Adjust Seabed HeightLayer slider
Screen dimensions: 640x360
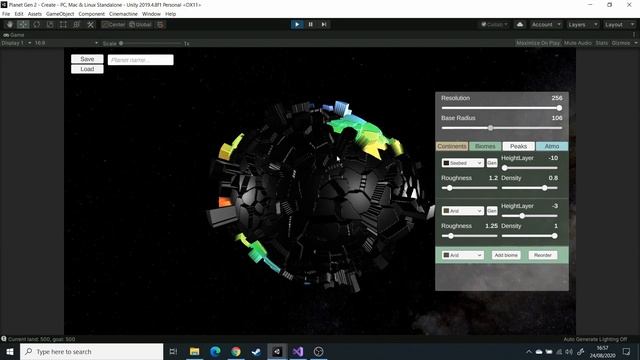click(x=529, y=168)
